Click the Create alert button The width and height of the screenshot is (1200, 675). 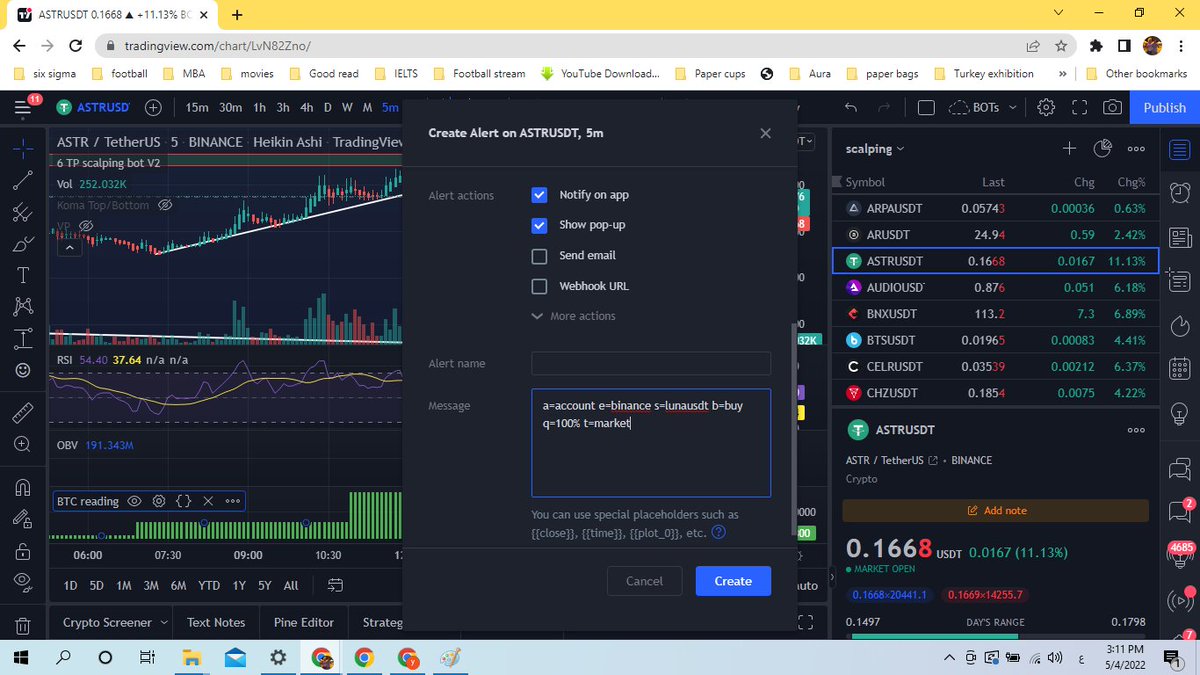click(x=733, y=581)
